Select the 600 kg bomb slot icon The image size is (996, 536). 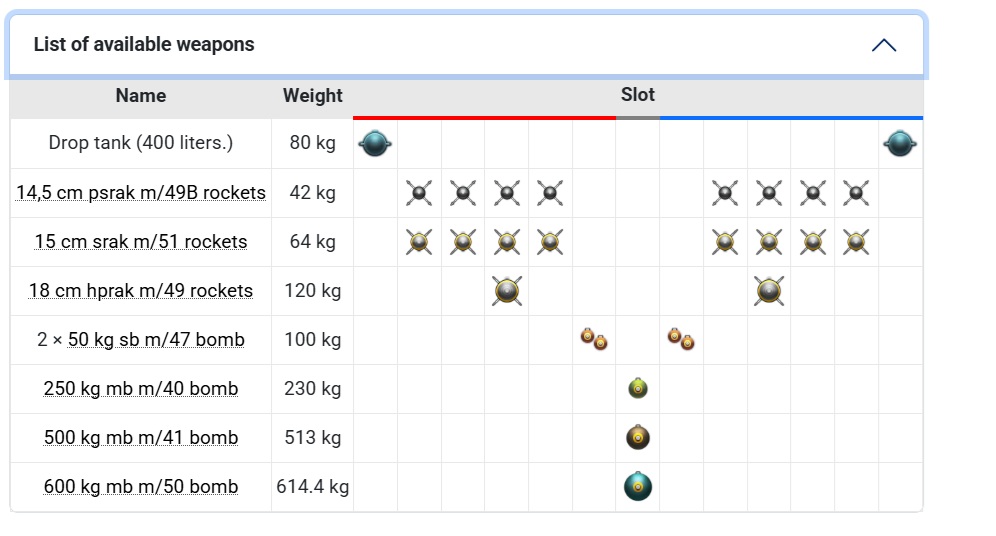[638, 487]
